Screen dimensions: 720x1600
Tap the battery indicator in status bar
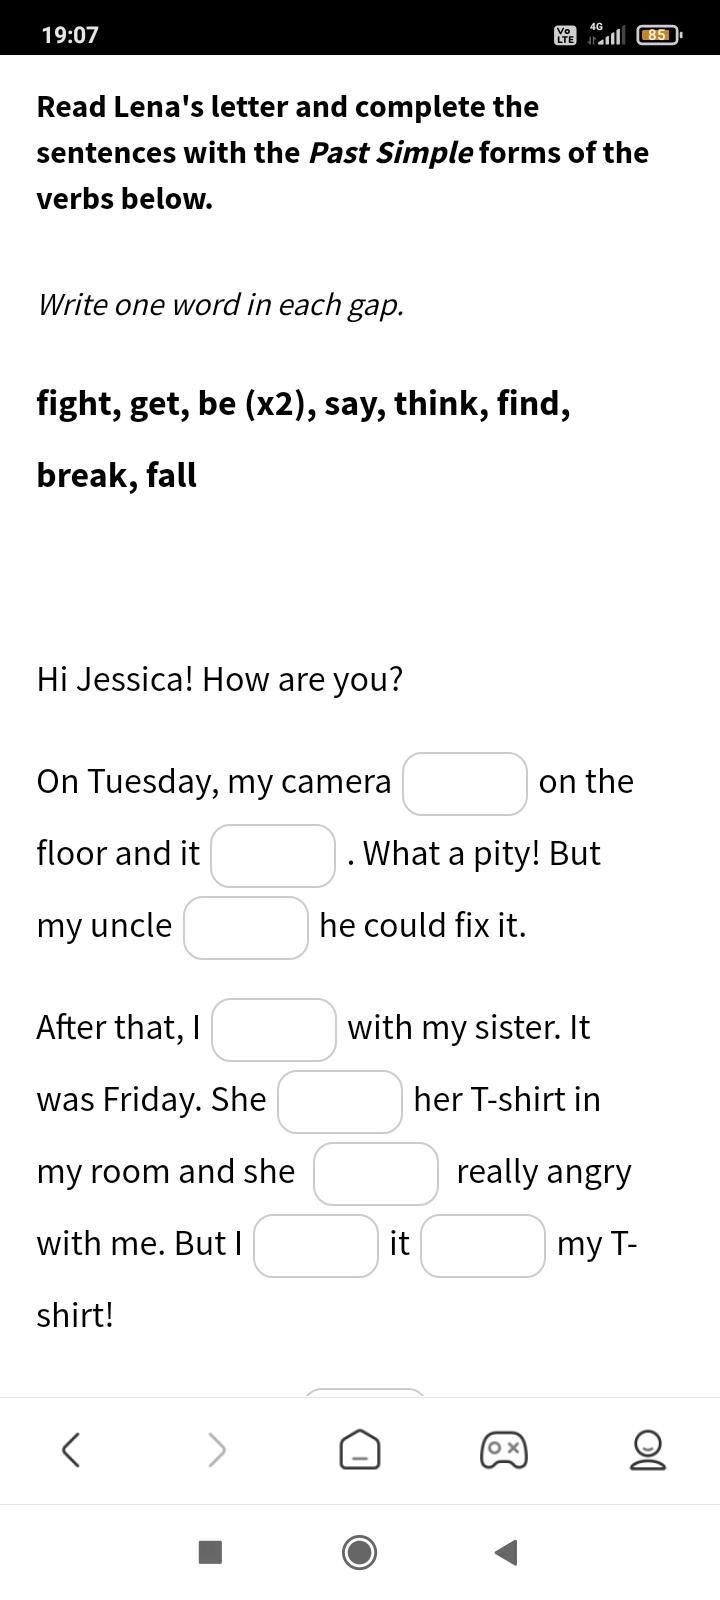point(658,35)
